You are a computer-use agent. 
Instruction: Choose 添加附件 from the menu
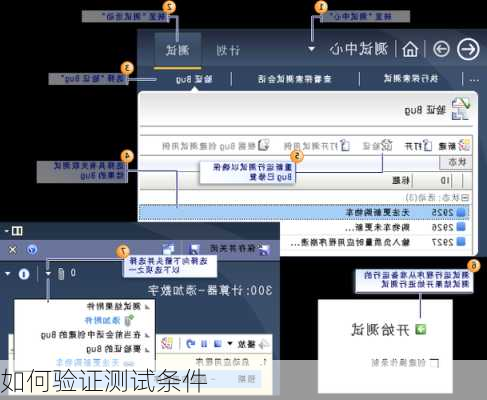tap(109, 320)
